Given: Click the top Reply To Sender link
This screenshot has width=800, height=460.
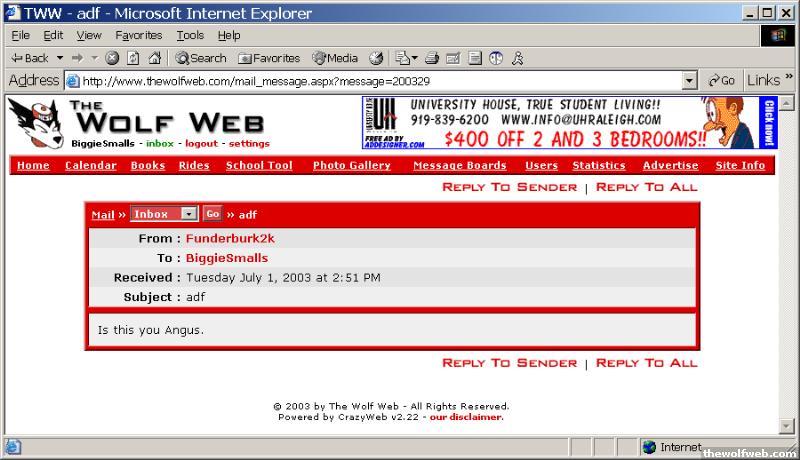Looking at the screenshot, I should [509, 187].
